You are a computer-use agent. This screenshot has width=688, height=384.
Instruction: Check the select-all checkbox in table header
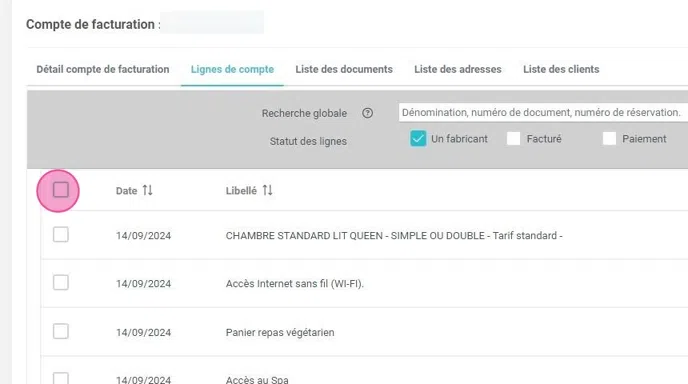click(61, 190)
